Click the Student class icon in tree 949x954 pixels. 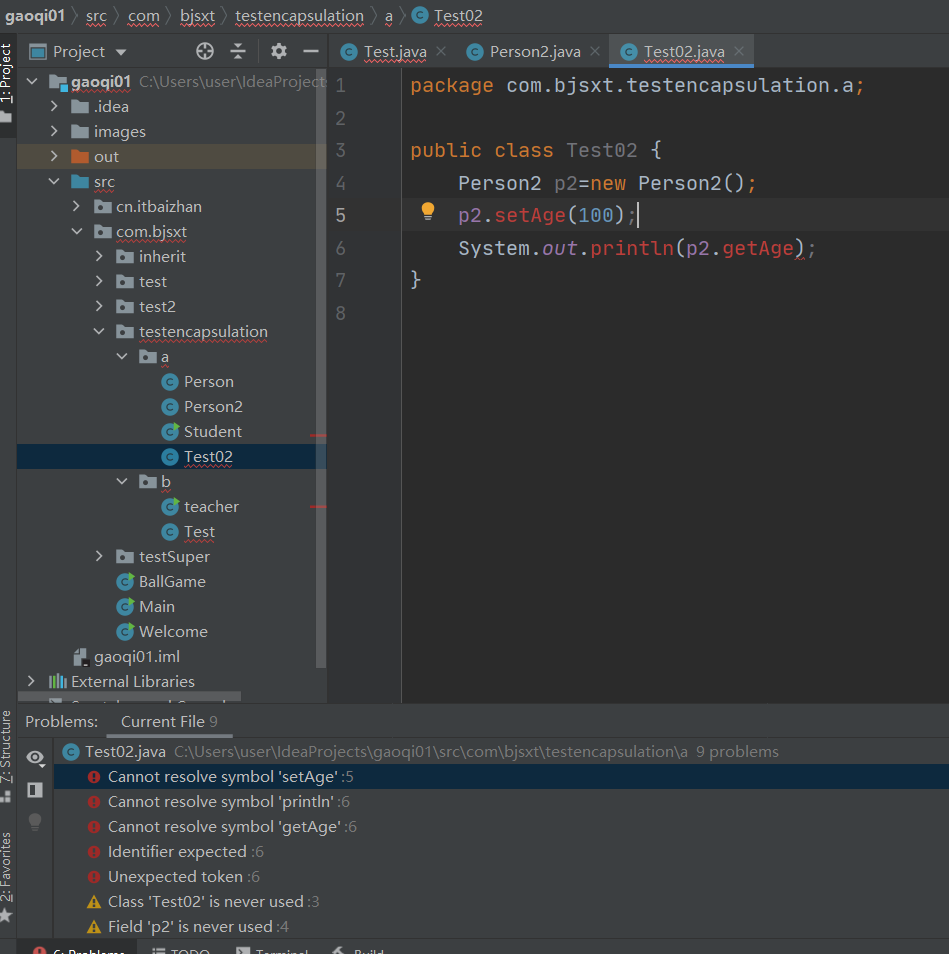(170, 431)
